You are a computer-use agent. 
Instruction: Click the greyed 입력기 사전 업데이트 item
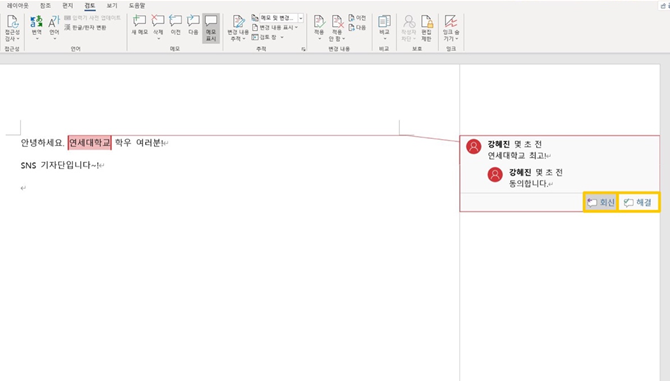pos(92,18)
